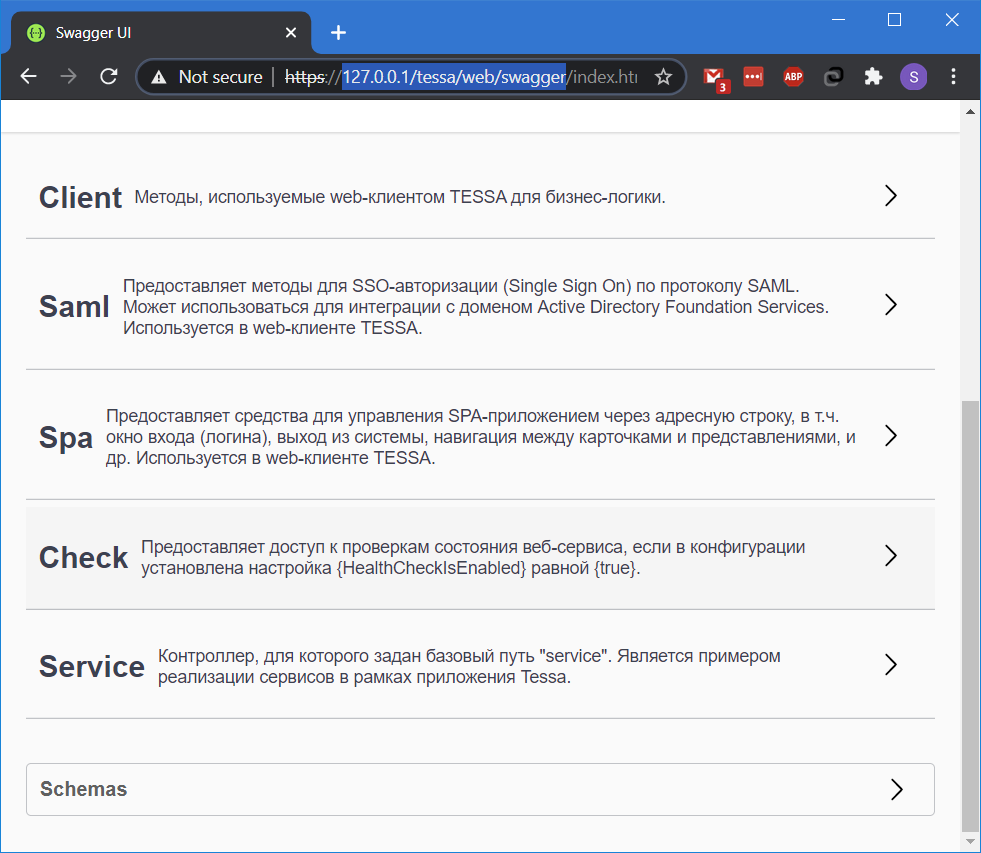Screen dimensions: 981x853
Task: Expand the Schemas panel chevron
Action: click(x=897, y=790)
